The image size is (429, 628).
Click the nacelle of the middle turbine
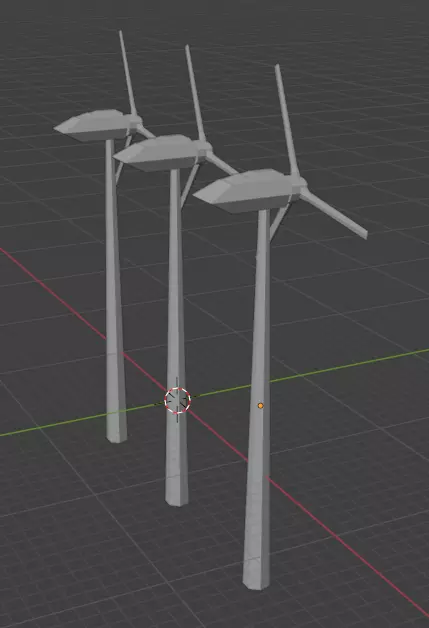pyautogui.click(x=159, y=152)
